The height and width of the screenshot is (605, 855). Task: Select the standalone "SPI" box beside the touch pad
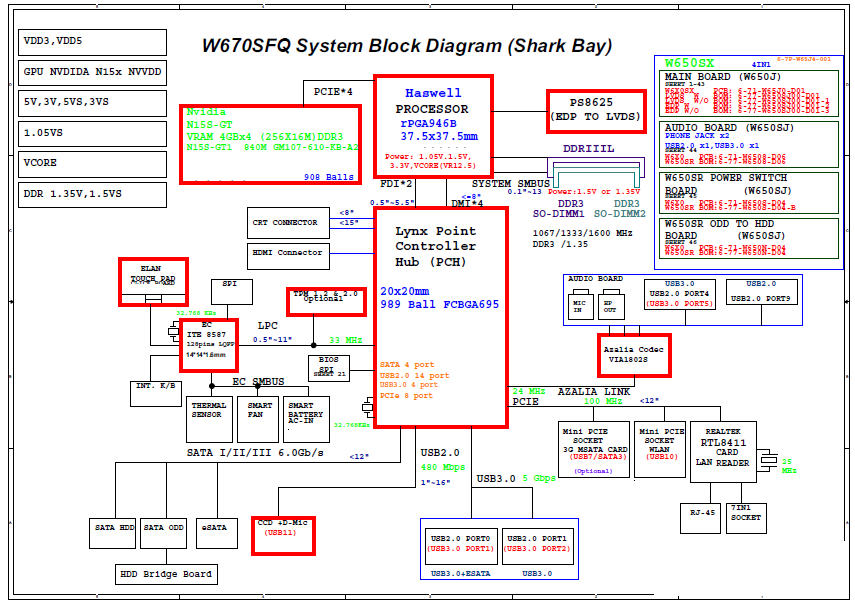click(232, 292)
